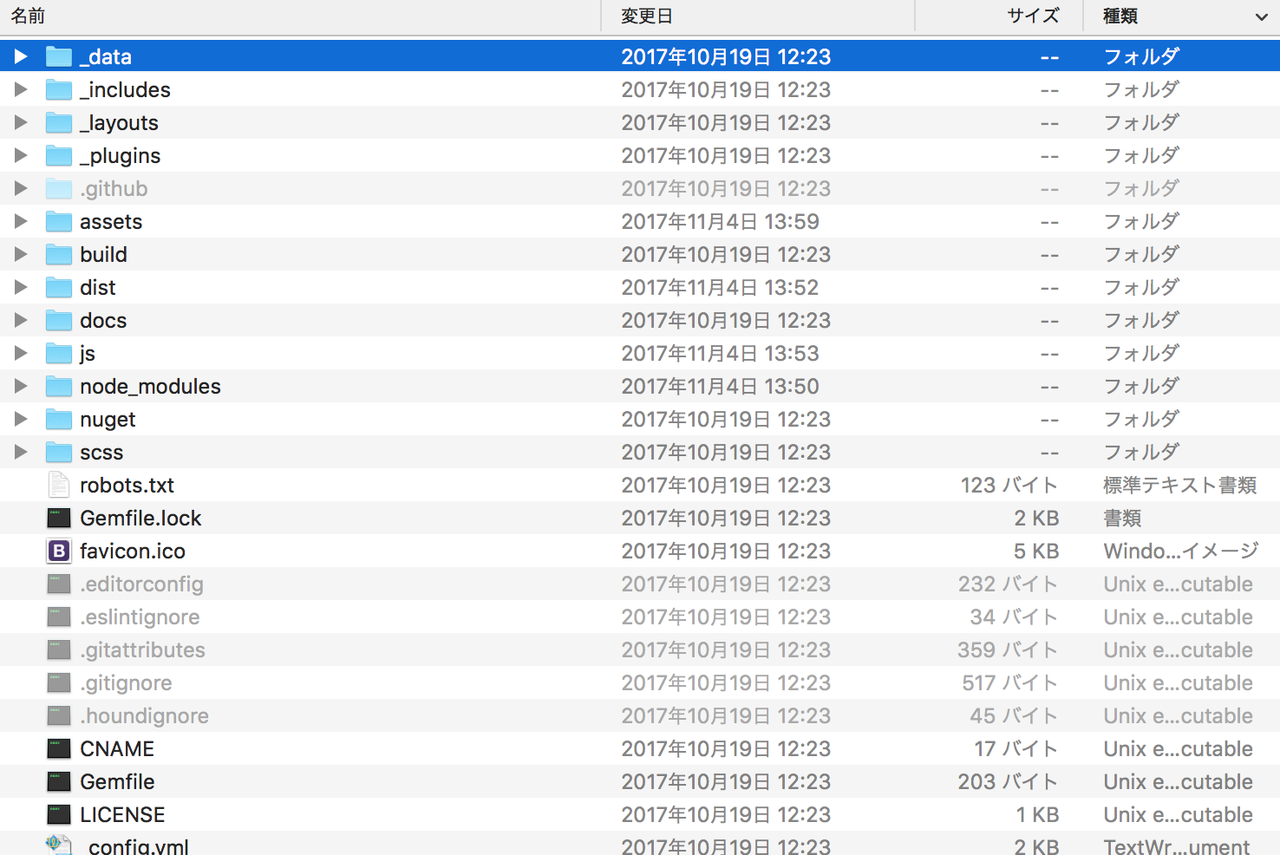Select the favicon.ico file name
This screenshot has width=1280, height=855.
coord(133,552)
